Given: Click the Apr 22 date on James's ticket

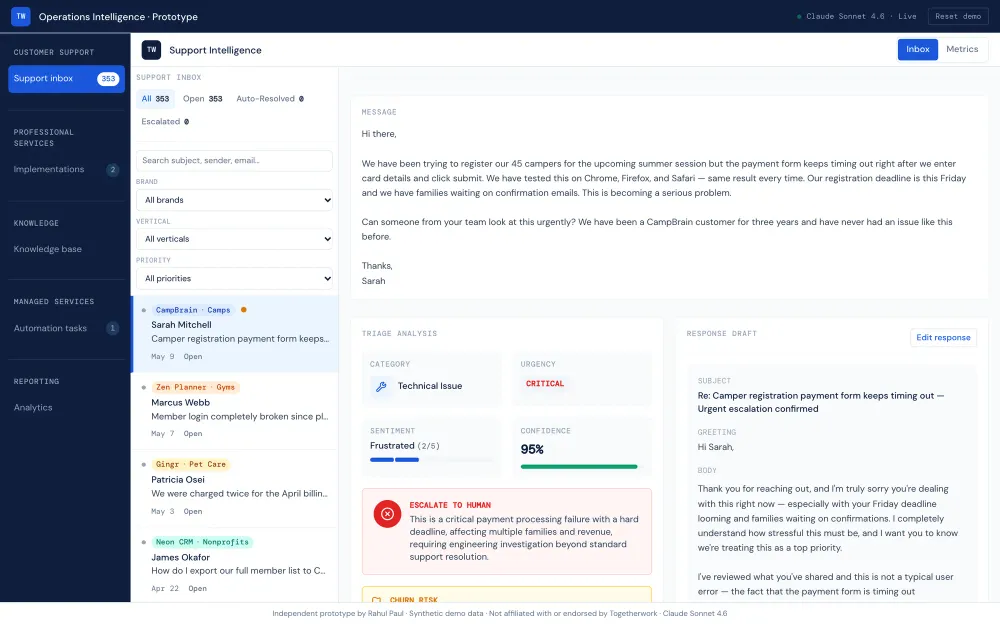Looking at the screenshot, I should [165, 589].
